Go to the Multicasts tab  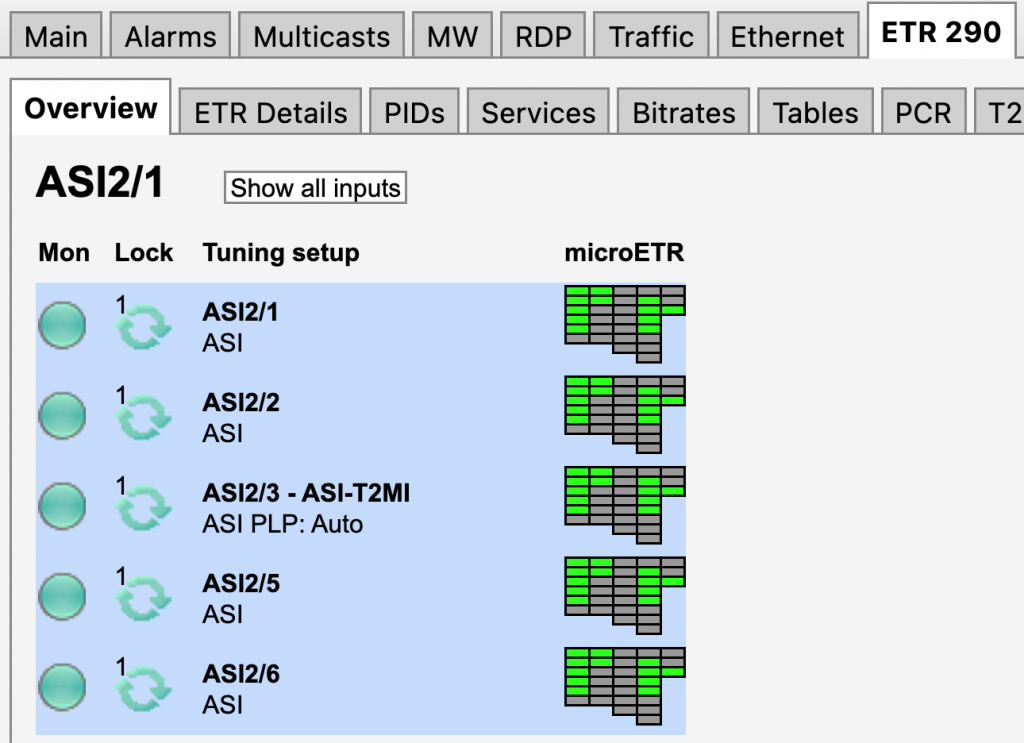[x=321, y=37]
